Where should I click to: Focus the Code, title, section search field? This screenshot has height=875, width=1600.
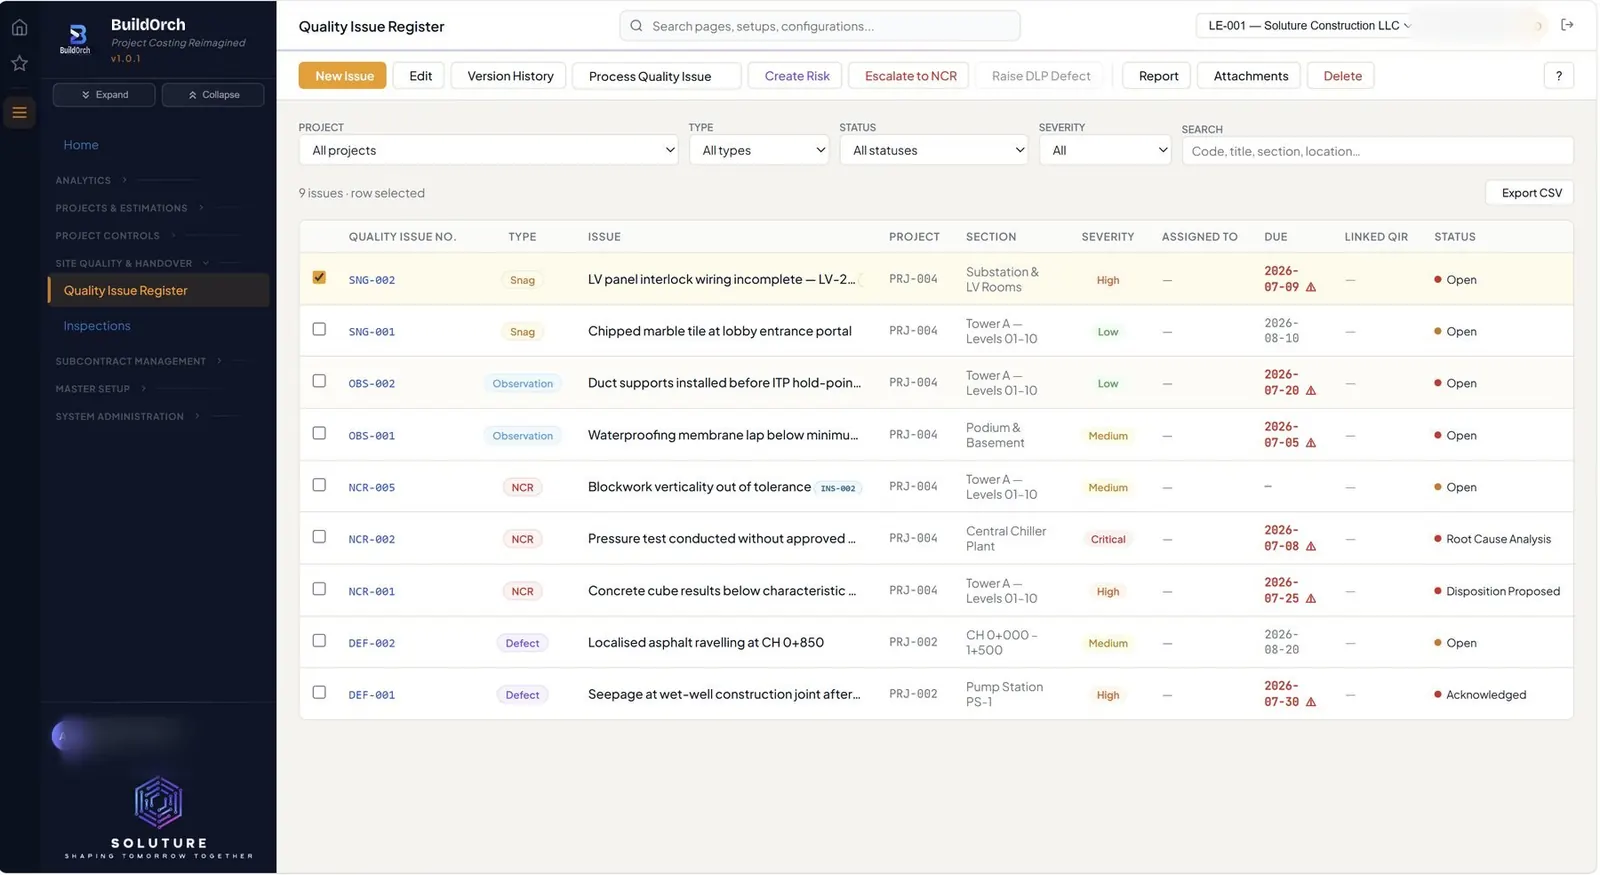pyautogui.click(x=1377, y=151)
